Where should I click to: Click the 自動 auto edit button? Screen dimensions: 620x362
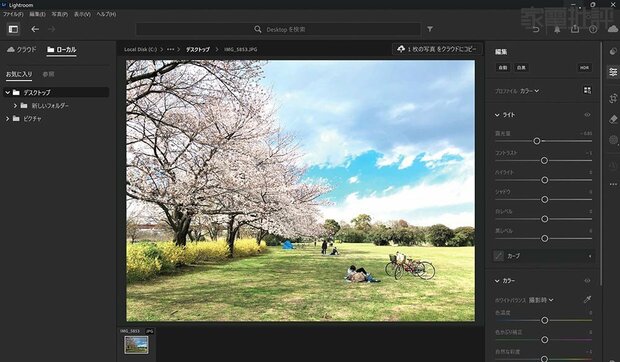pyautogui.click(x=503, y=68)
